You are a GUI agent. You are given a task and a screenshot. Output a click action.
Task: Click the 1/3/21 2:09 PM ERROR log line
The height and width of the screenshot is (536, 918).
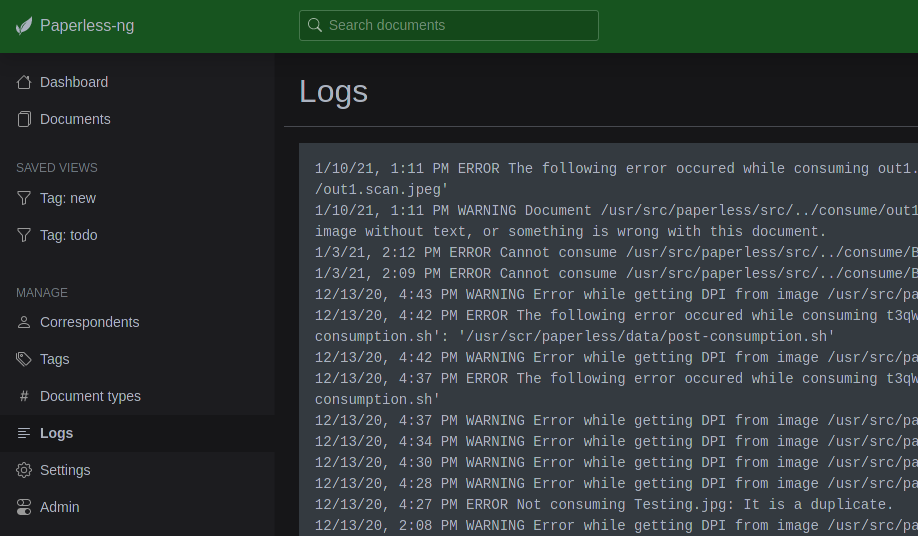pyautogui.click(x=616, y=274)
